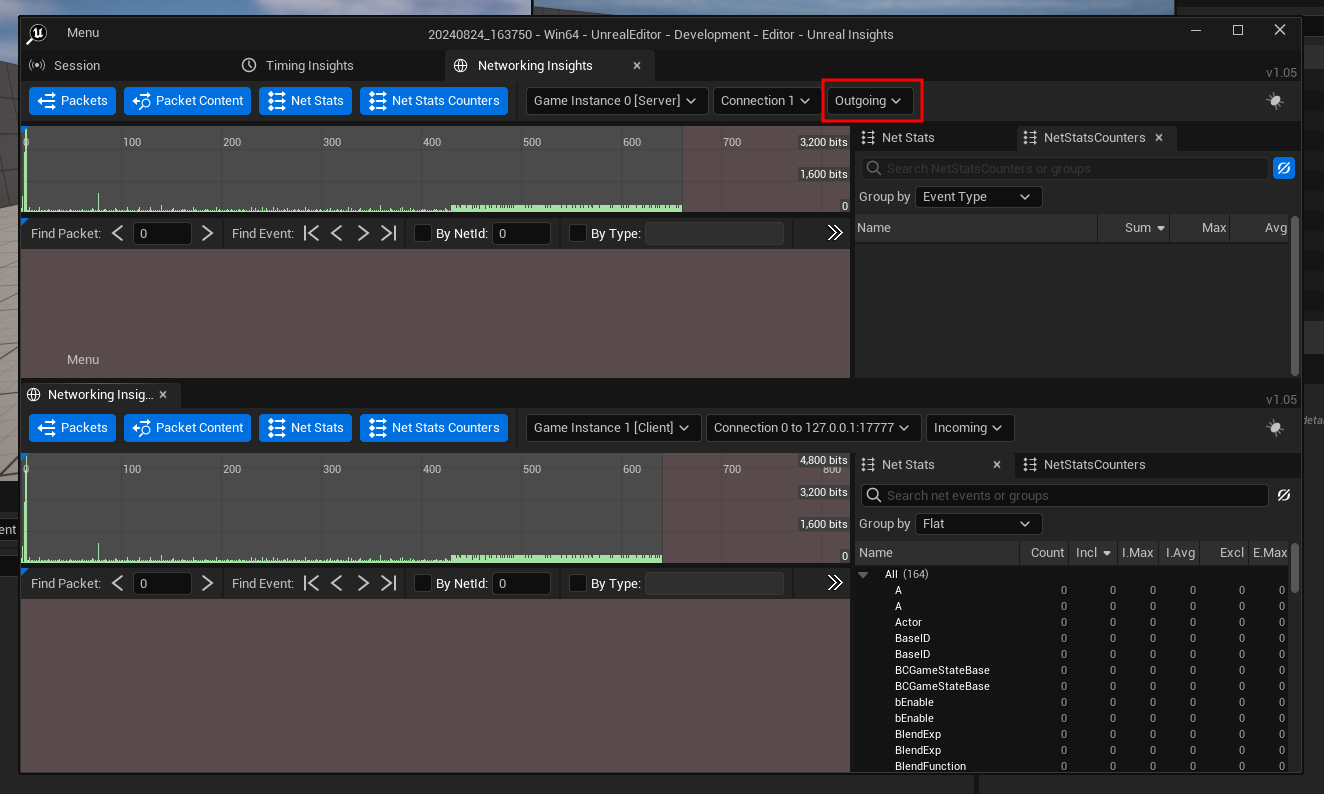
Task: Go to previous packet in upper panel
Action: tap(118, 234)
